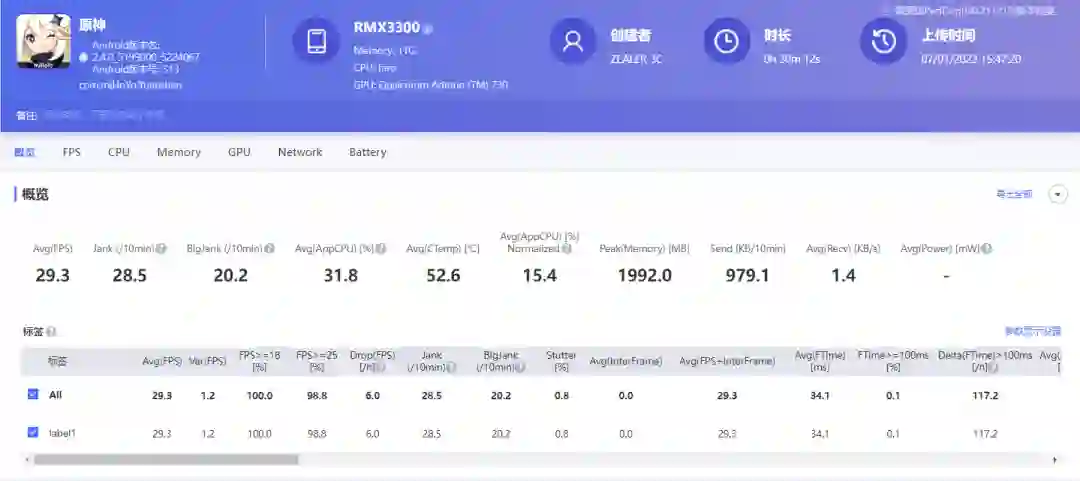Click the 52.6 Avg(CTemp) value
Viewport: 1080px width, 481px height.
click(443, 276)
